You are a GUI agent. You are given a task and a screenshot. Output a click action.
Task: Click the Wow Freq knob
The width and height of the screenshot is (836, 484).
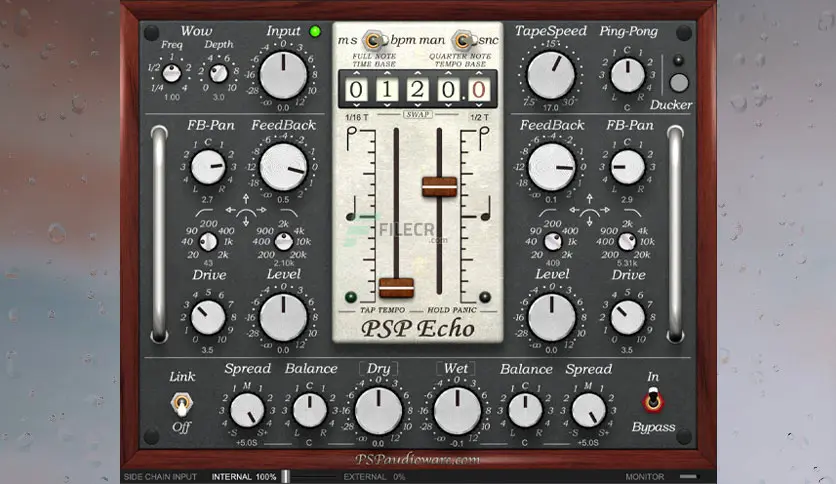point(172,73)
